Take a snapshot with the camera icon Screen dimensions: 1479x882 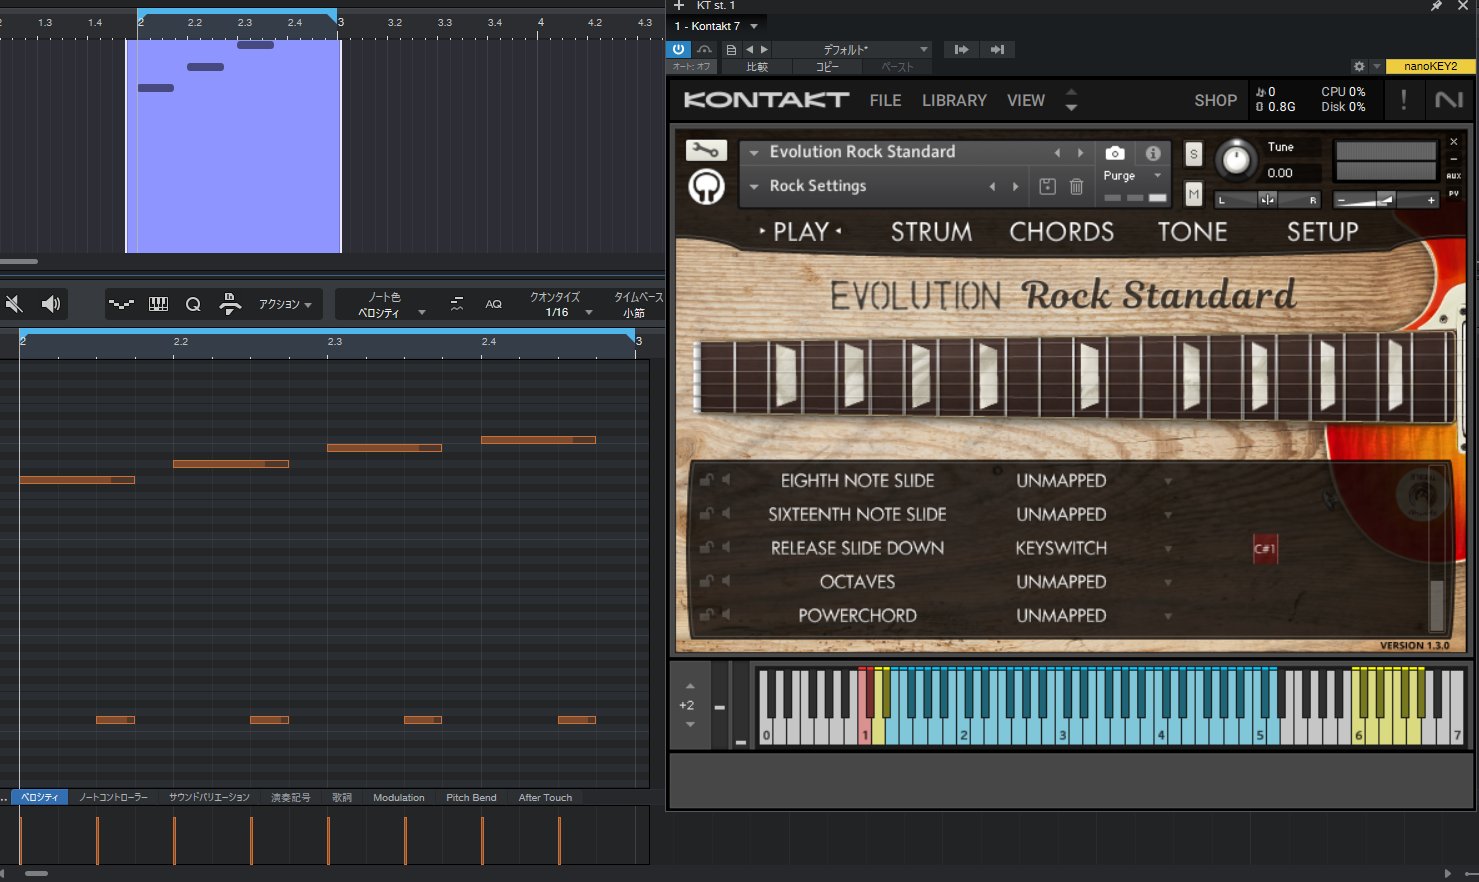pos(1114,153)
